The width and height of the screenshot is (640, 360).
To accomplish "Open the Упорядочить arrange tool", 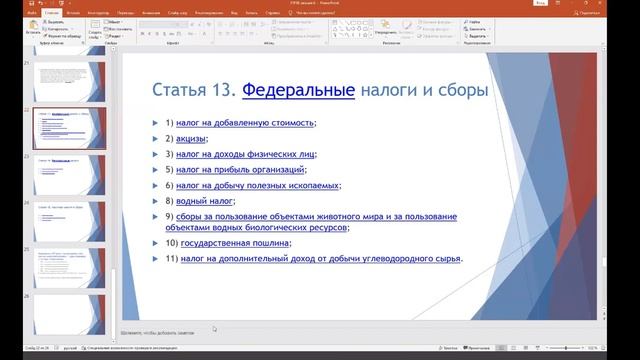I will [x=386, y=29].
